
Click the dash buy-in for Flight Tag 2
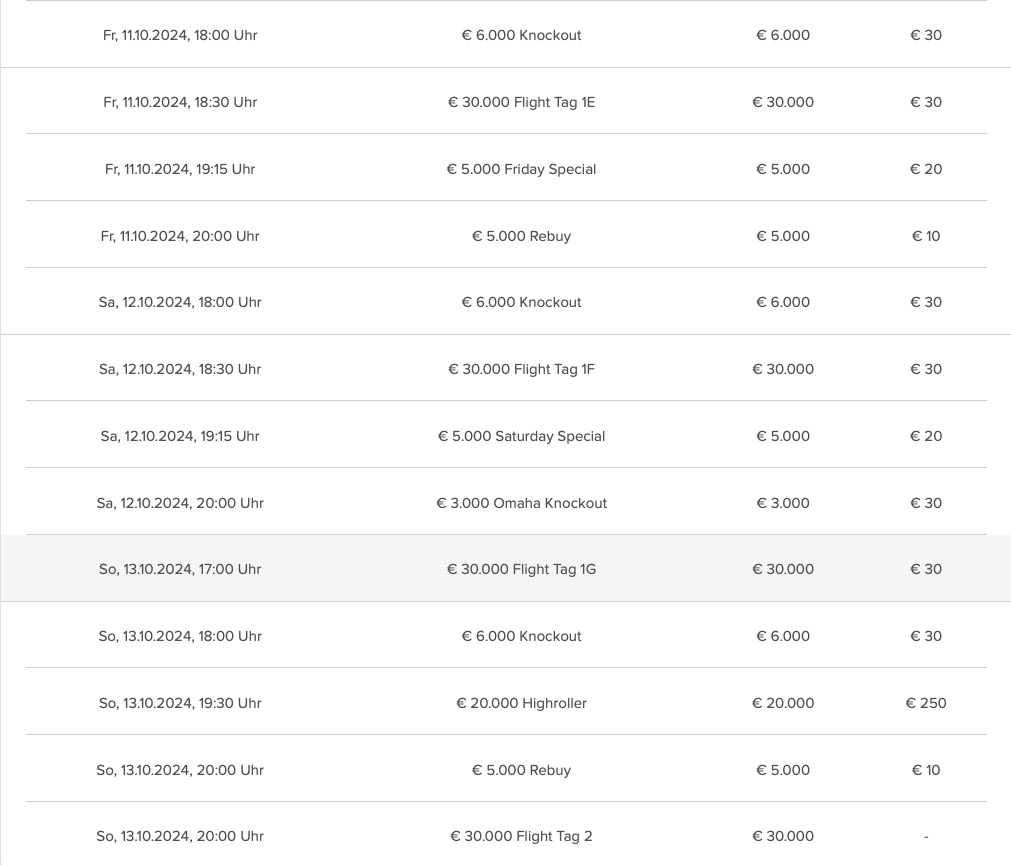pyautogui.click(x=926, y=836)
